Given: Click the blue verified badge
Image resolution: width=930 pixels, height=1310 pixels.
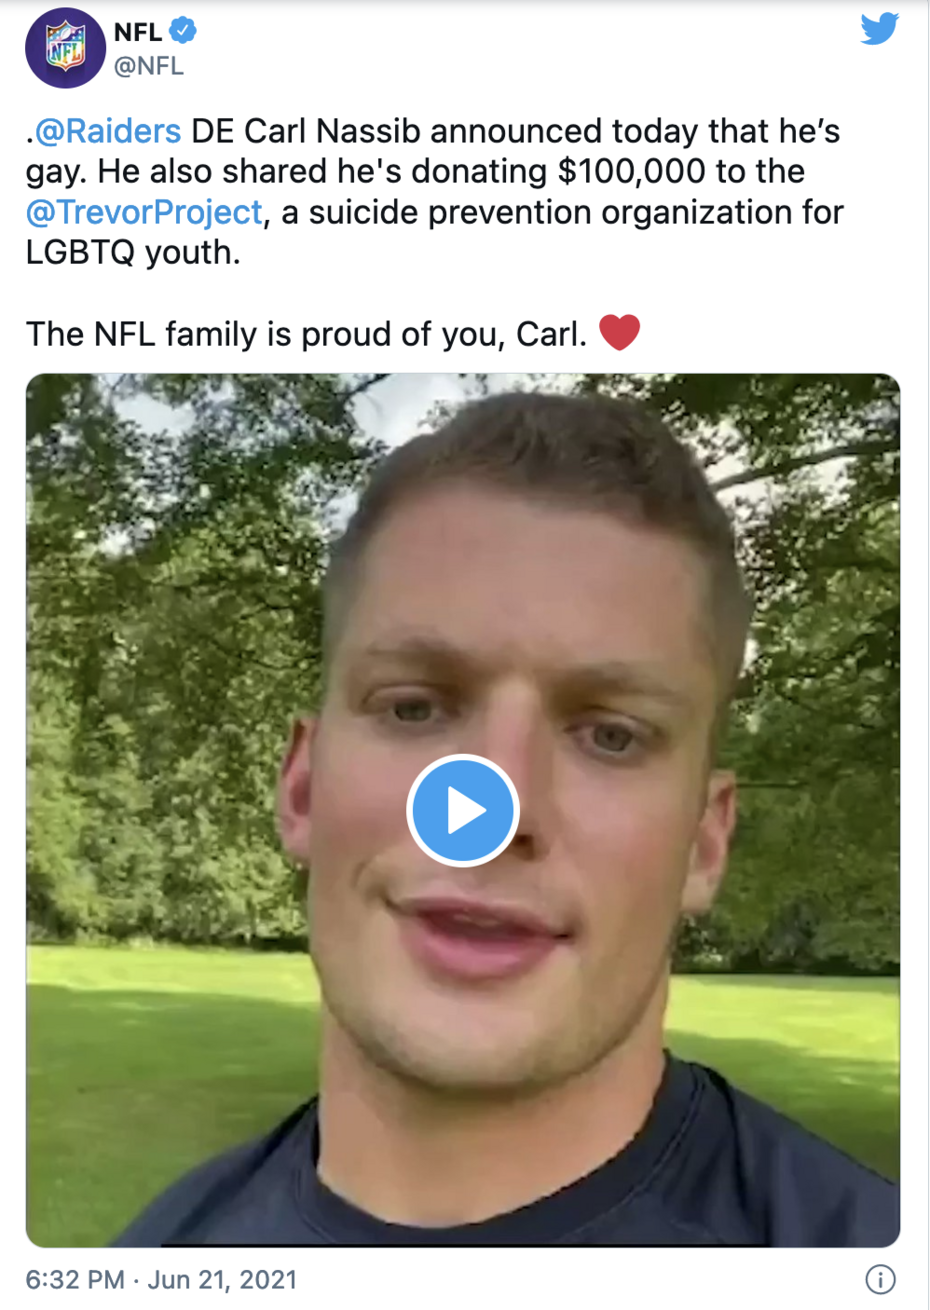Looking at the screenshot, I should [x=183, y=31].
